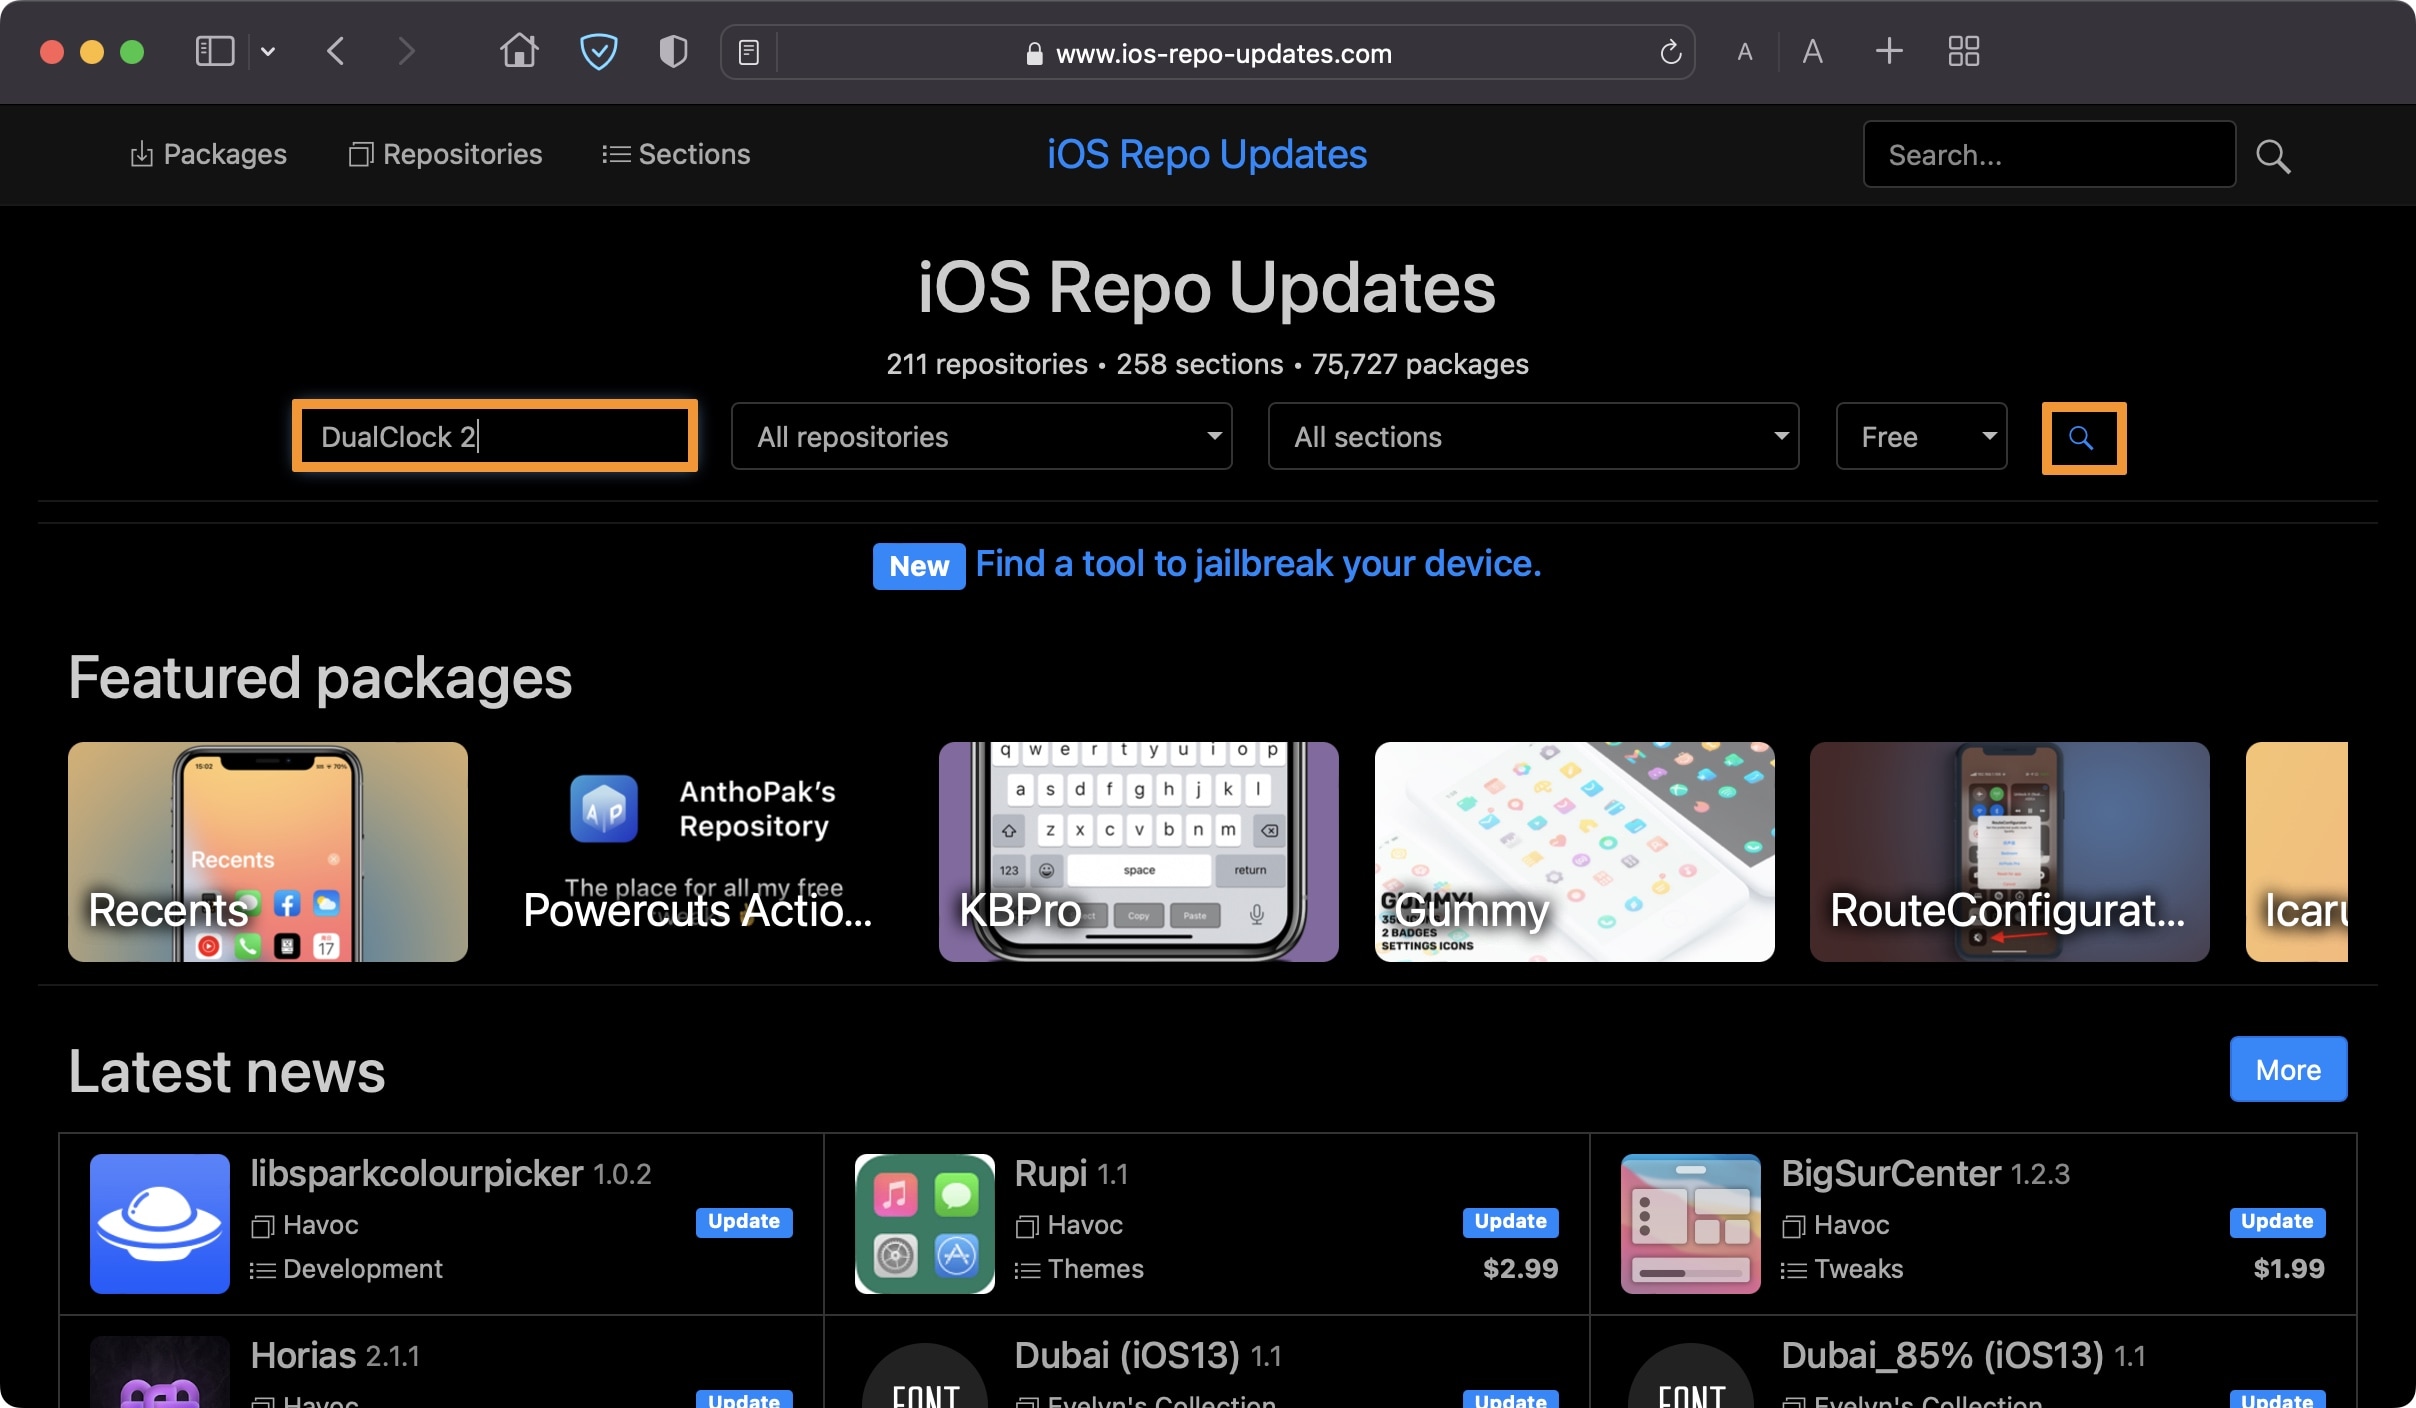Viewport: 2416px width, 1408px height.
Task: Toggle the Safari sidebar icon
Action: [x=214, y=51]
